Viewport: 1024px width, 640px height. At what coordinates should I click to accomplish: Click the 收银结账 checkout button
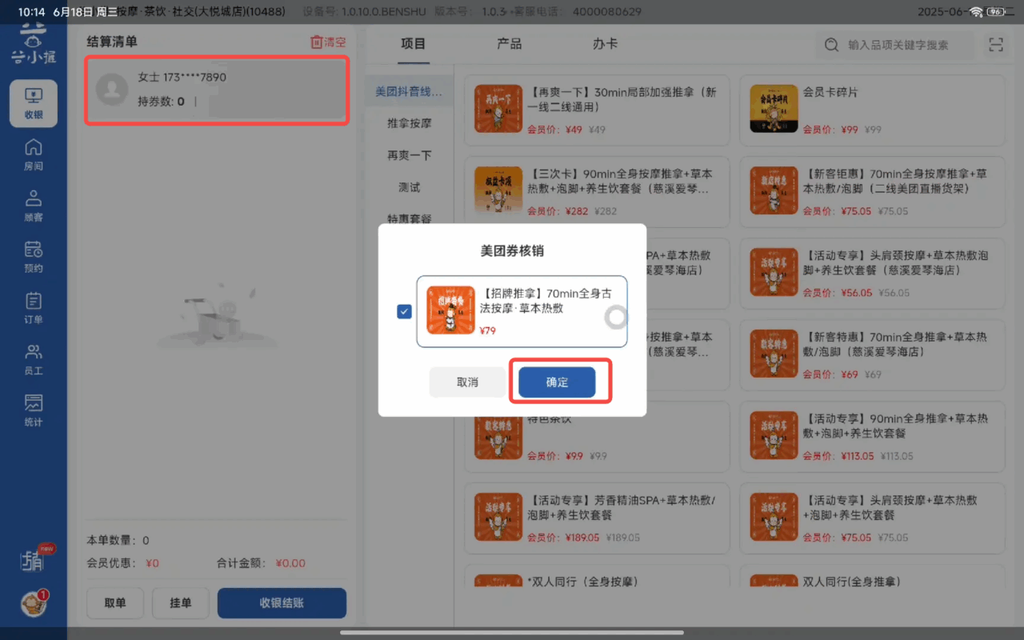281,603
